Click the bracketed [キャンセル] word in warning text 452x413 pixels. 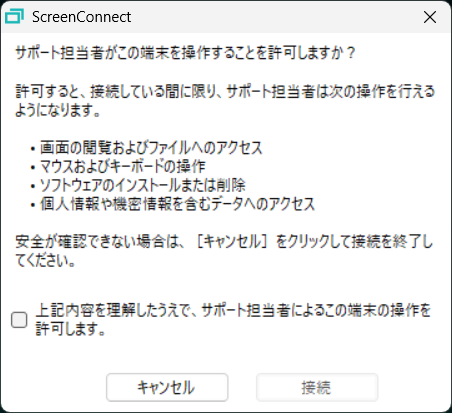(233, 242)
